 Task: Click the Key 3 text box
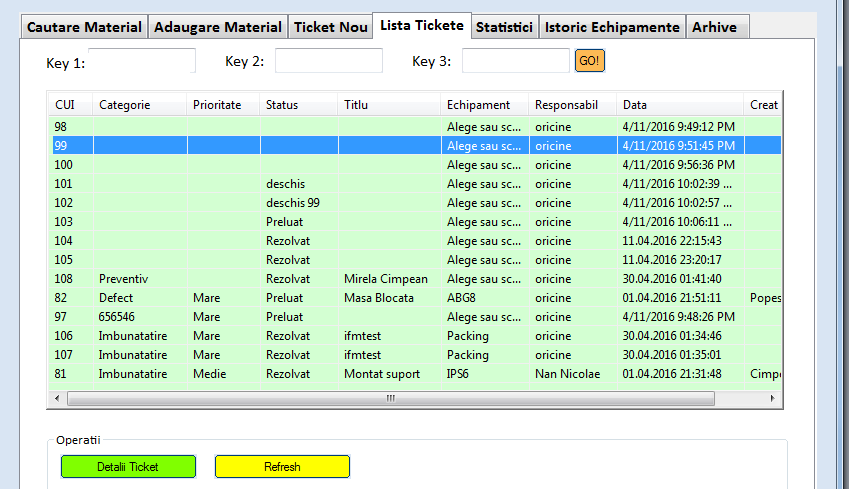point(515,61)
